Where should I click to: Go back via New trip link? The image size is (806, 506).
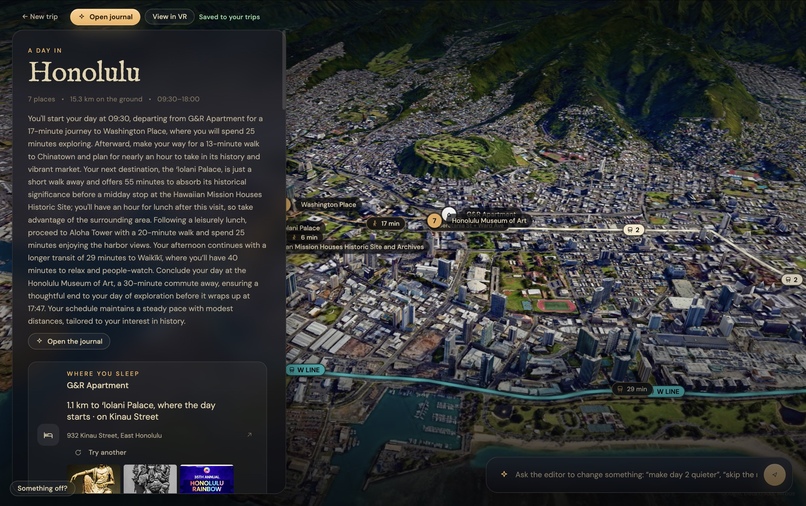click(40, 16)
